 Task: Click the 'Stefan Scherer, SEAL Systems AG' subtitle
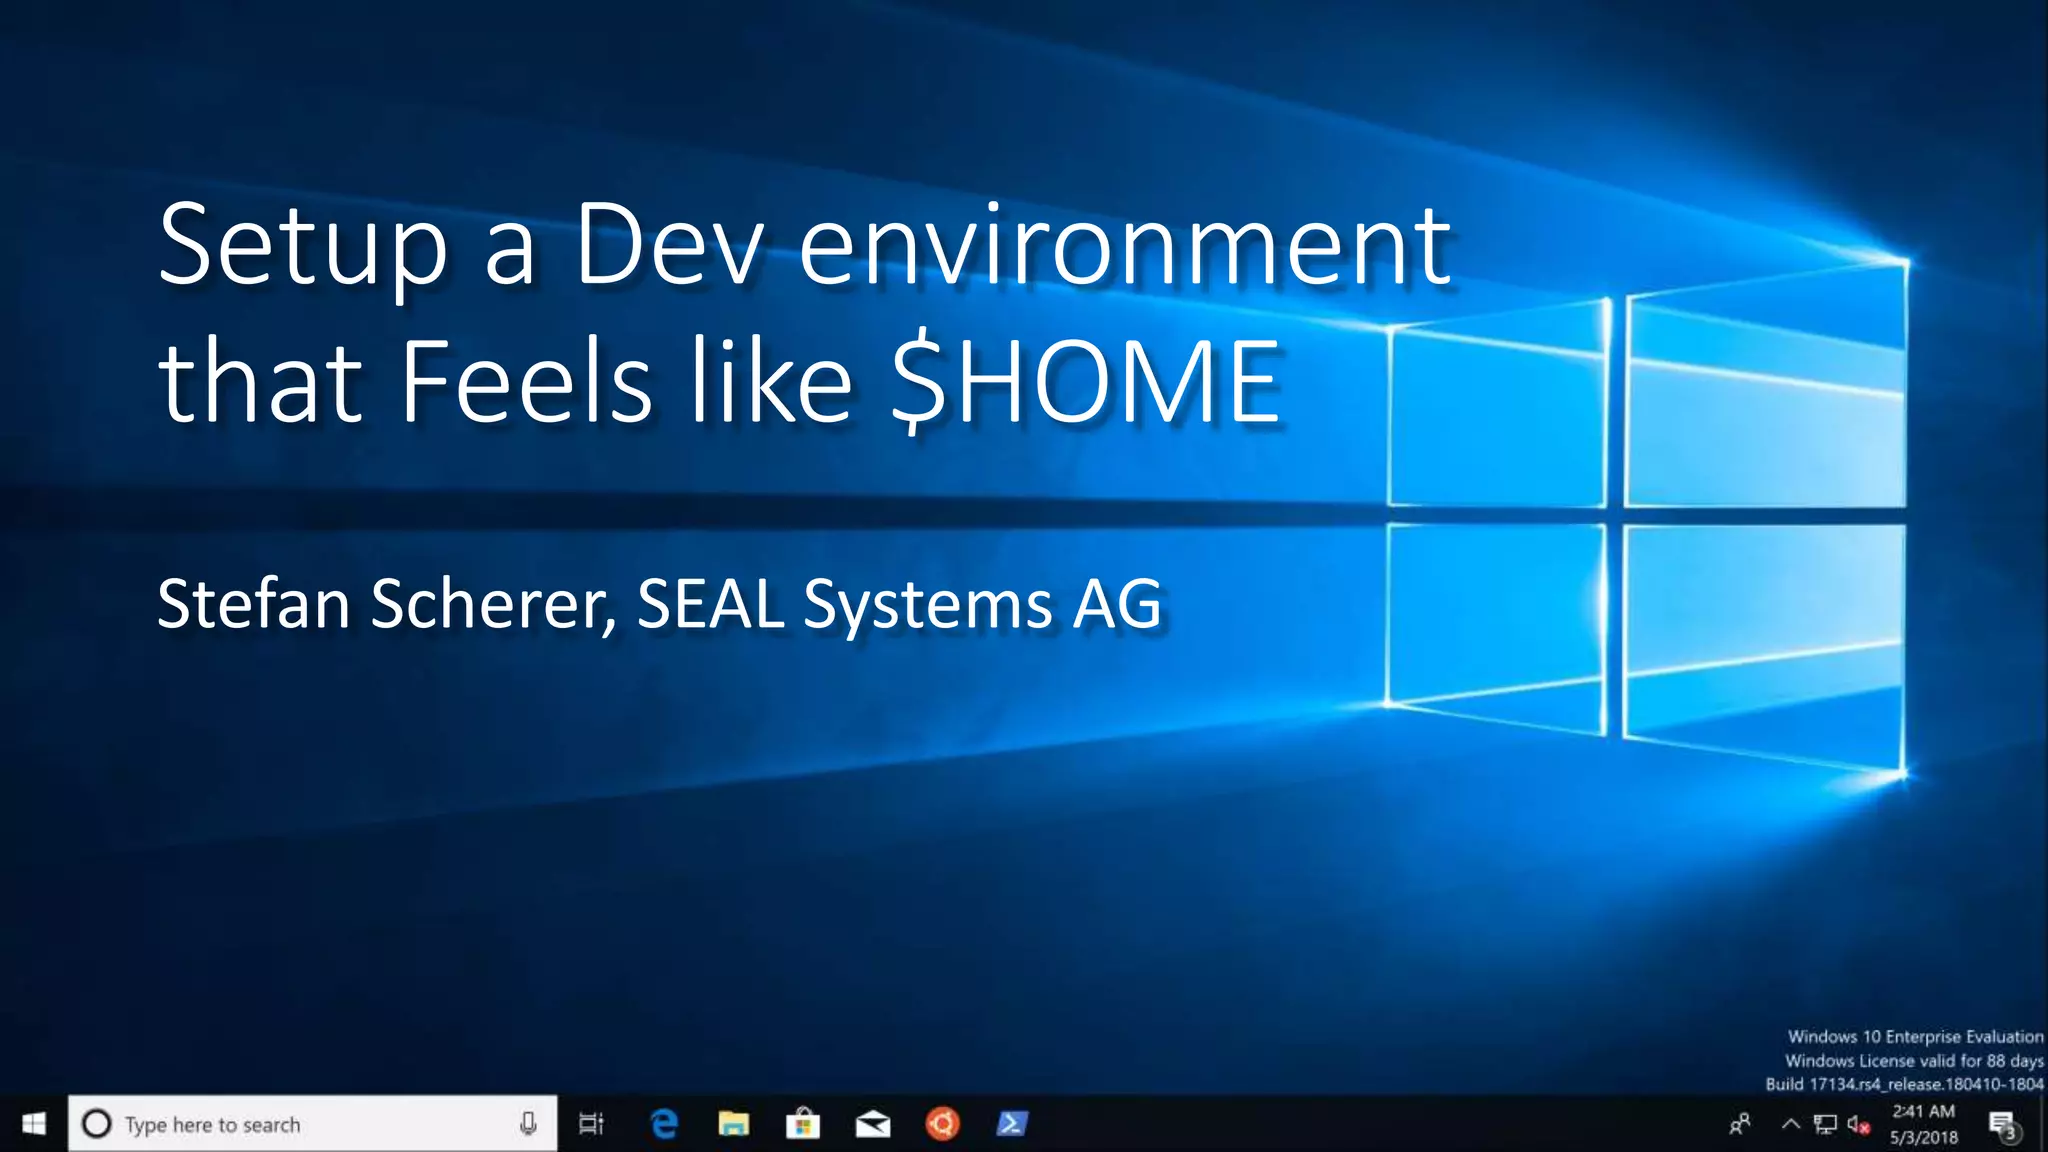[660, 603]
